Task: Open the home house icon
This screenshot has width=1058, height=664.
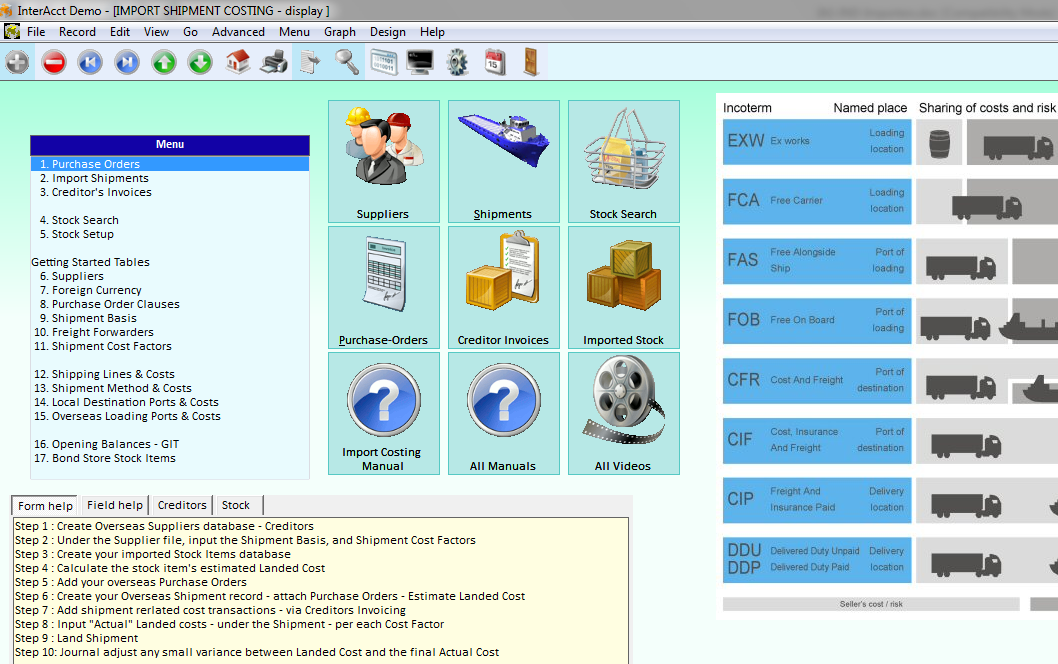Action: coord(238,62)
